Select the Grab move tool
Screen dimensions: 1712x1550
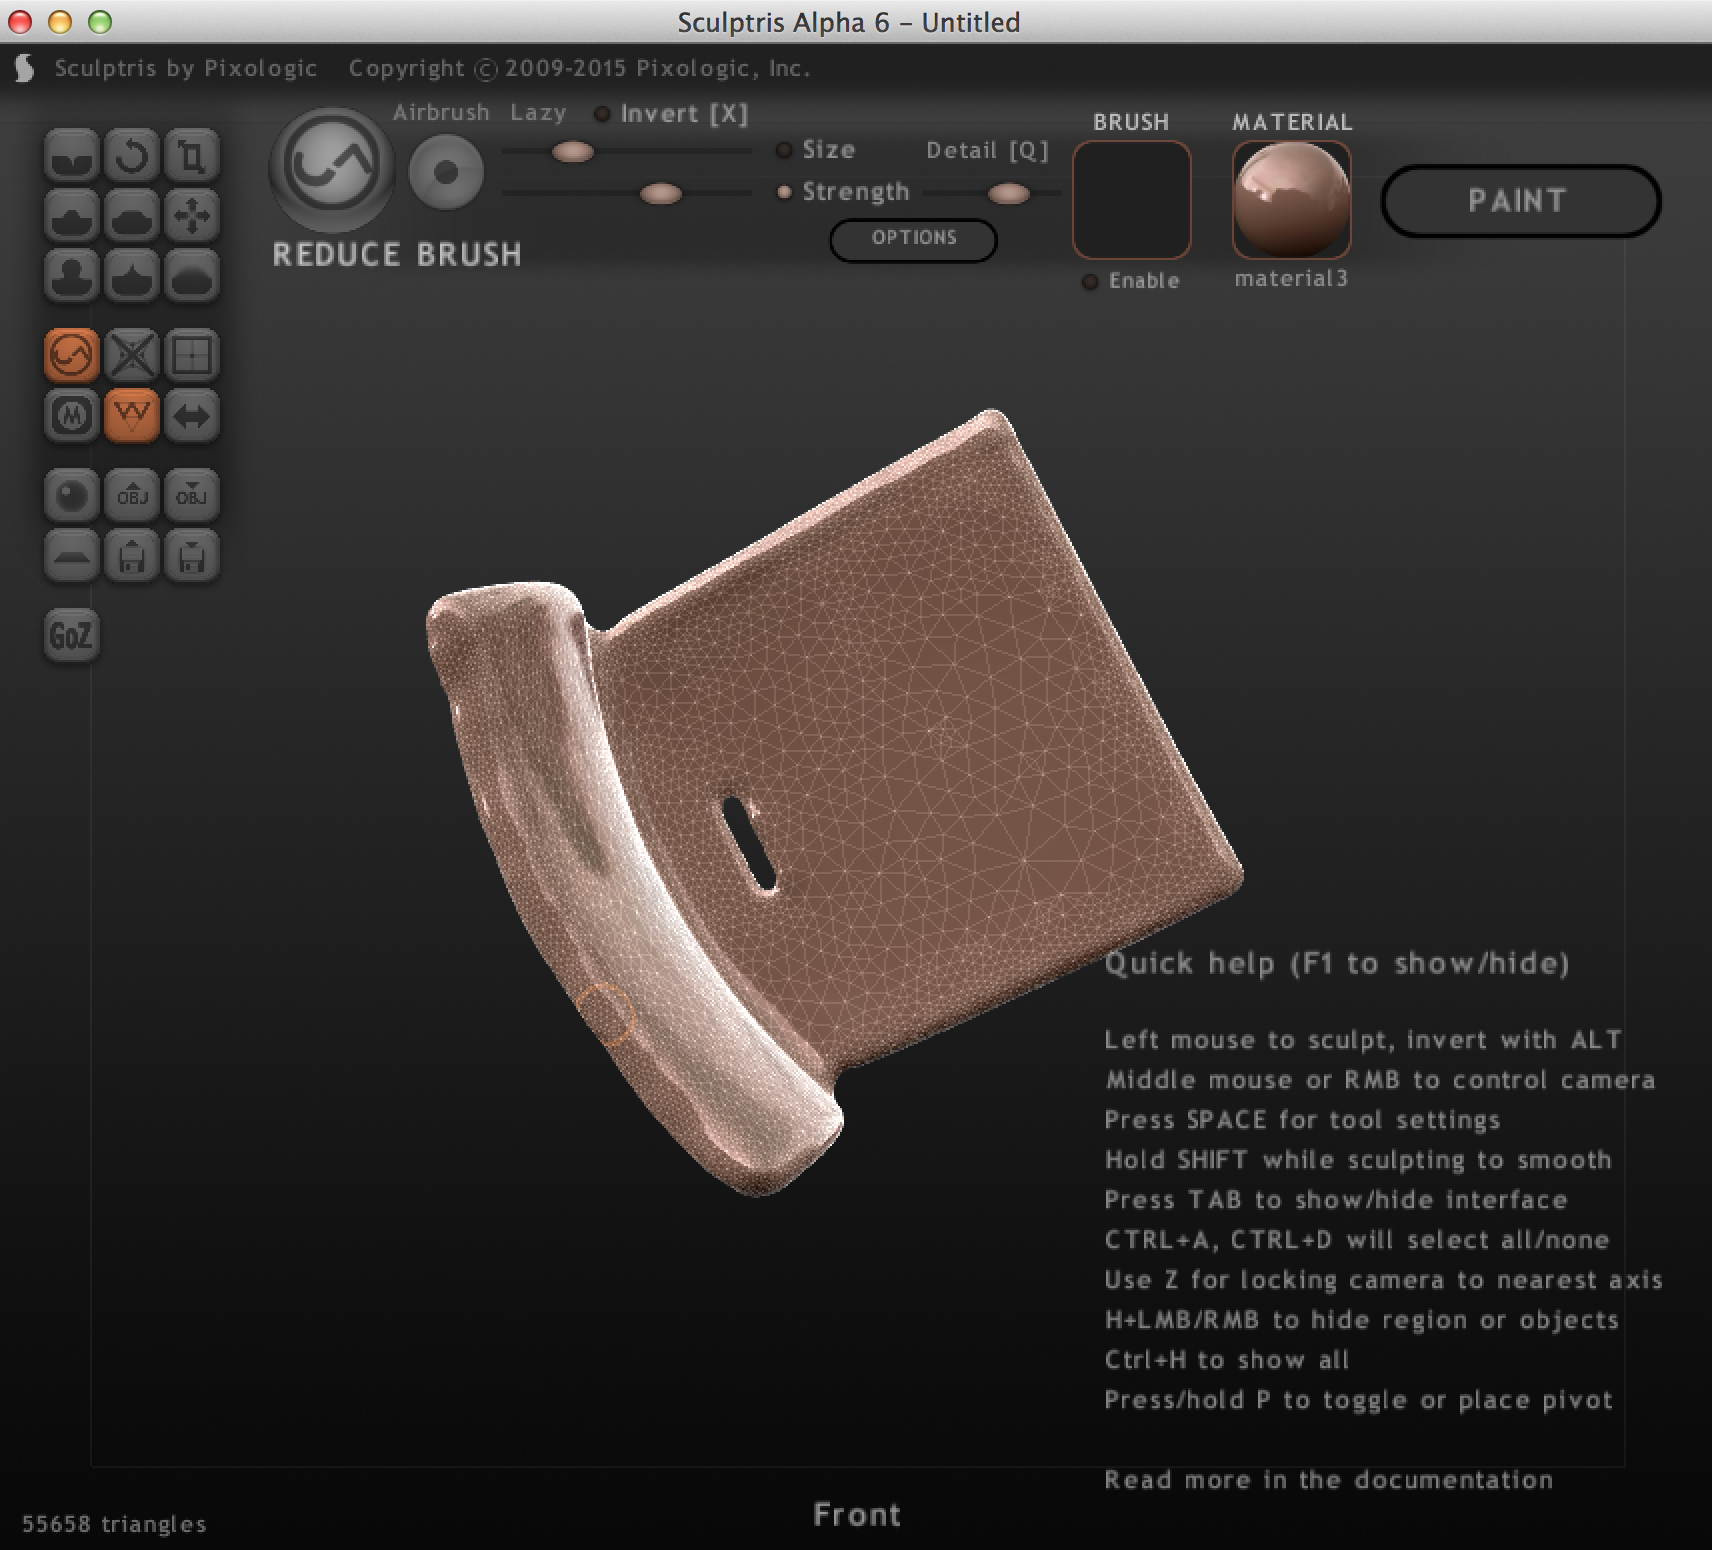point(192,217)
